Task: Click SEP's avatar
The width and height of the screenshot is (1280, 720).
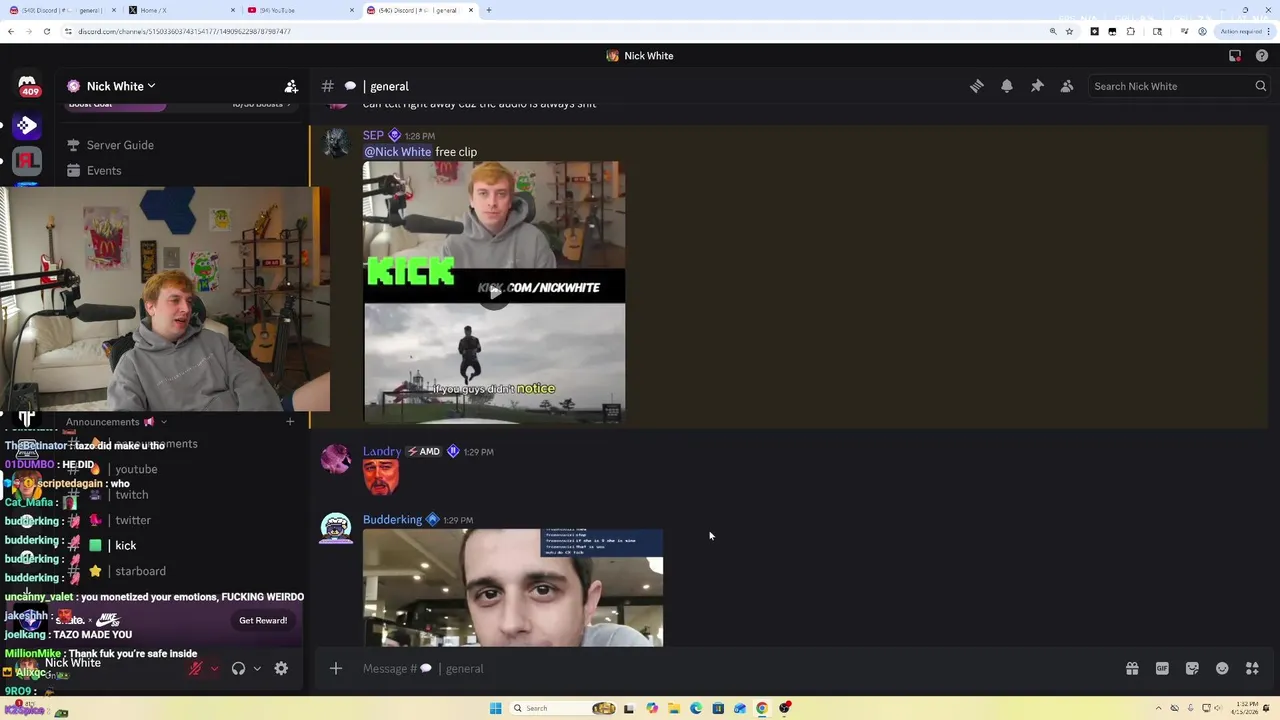Action: 336,143
